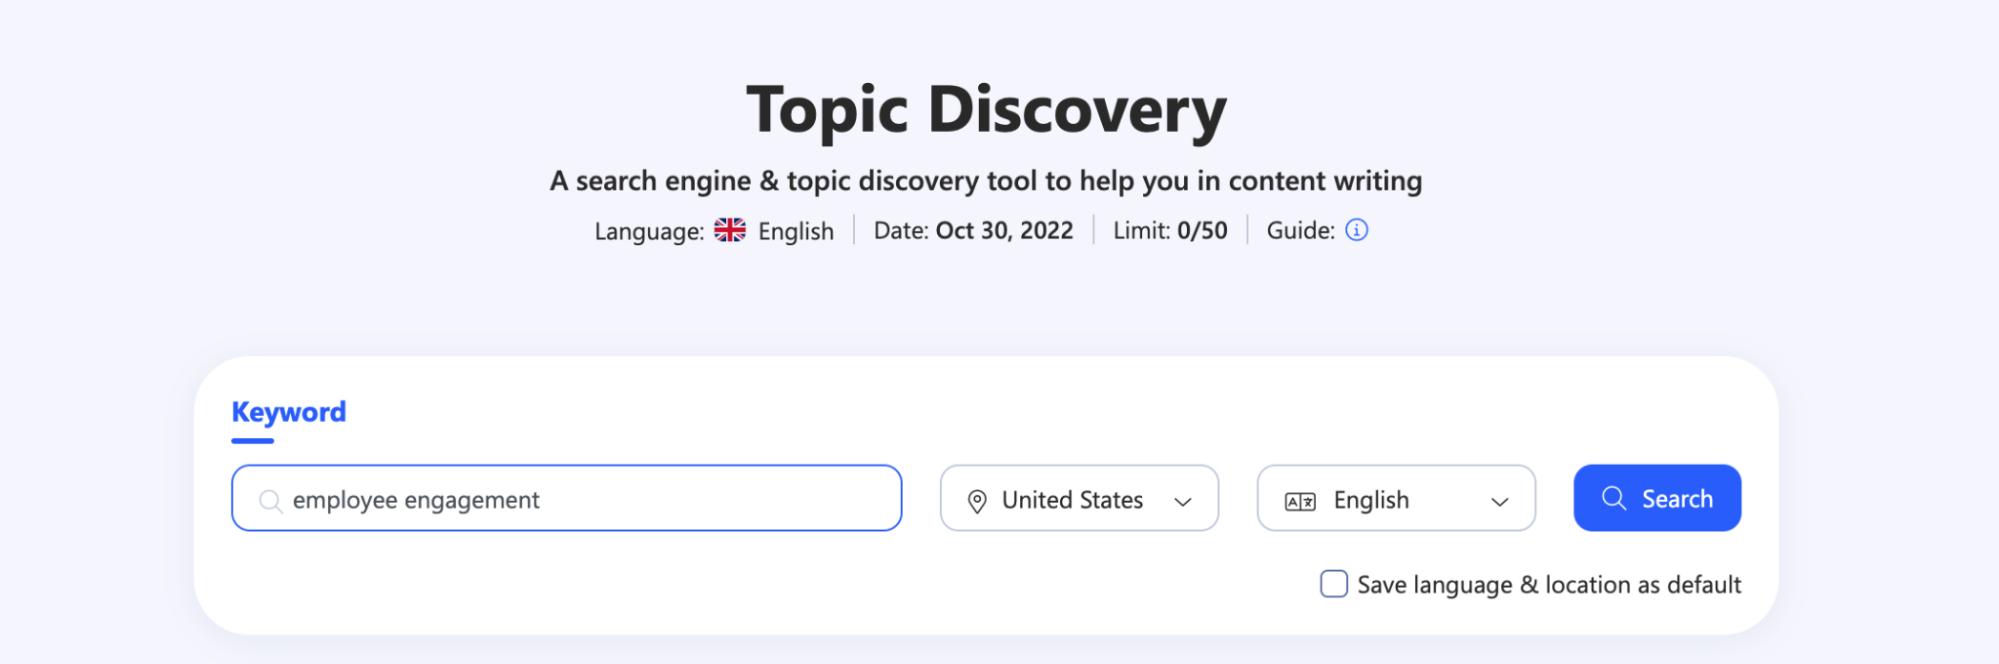This screenshot has width=1999, height=664.
Task: Click the Guide info icon
Action: (x=1356, y=230)
